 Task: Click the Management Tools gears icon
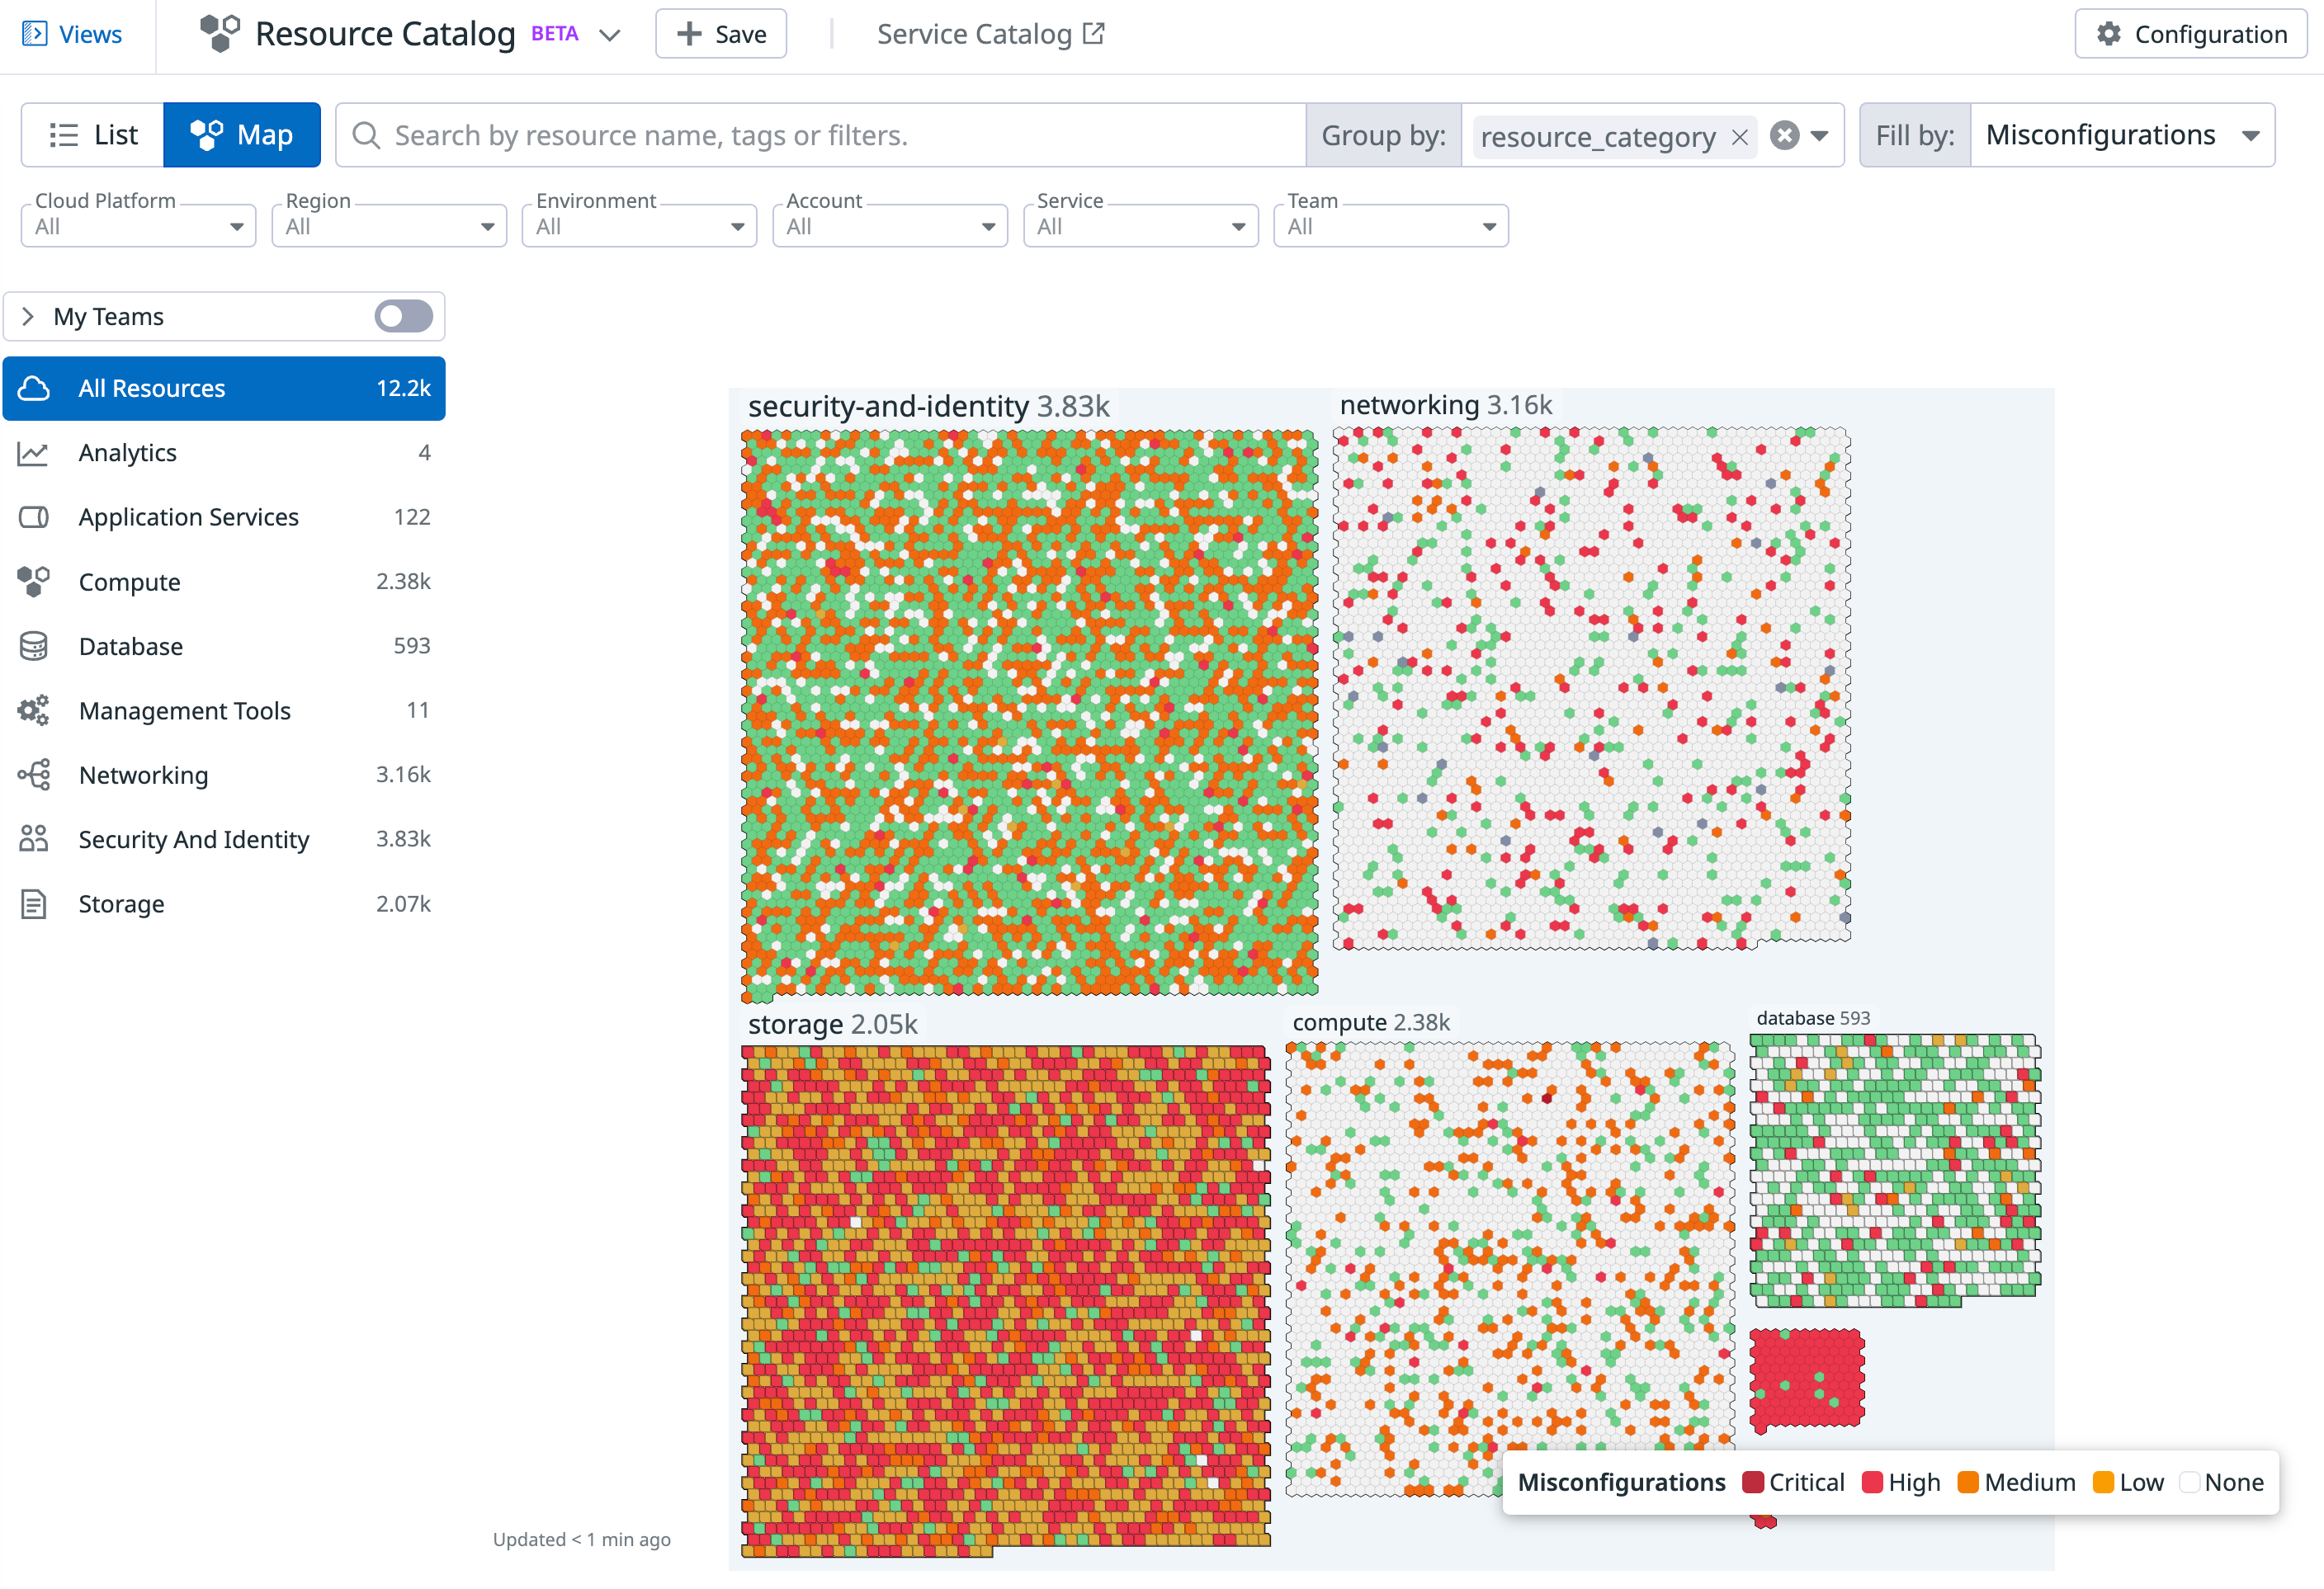coord(33,710)
